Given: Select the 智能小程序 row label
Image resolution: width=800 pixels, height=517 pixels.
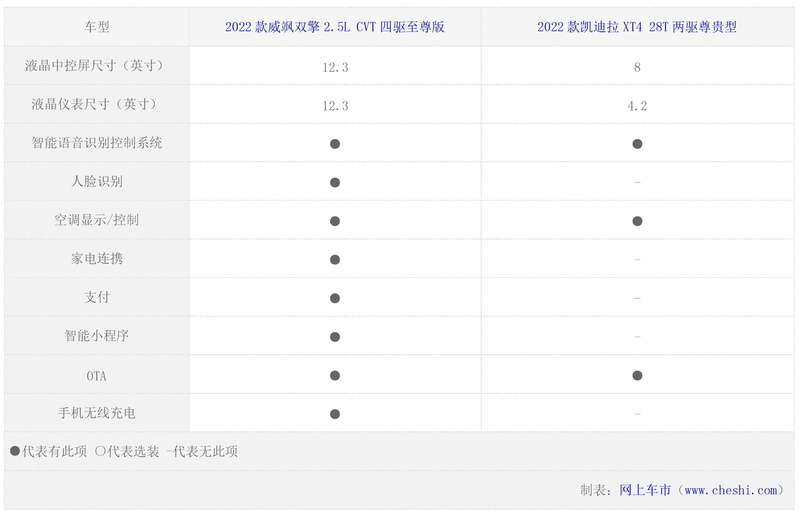Looking at the screenshot, I should [96, 336].
